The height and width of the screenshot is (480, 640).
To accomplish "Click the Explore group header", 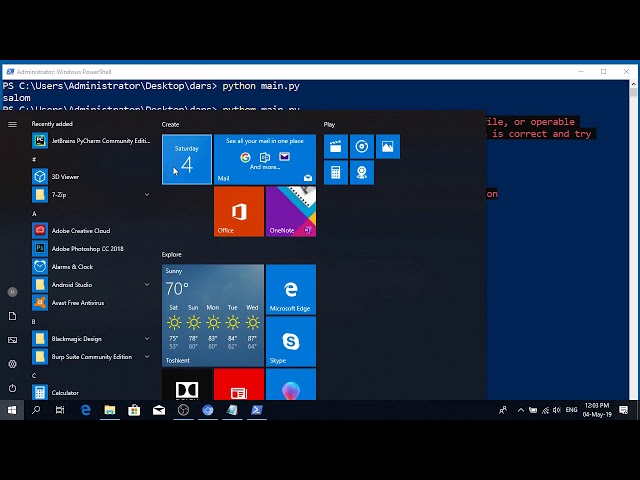I will pyautogui.click(x=171, y=254).
